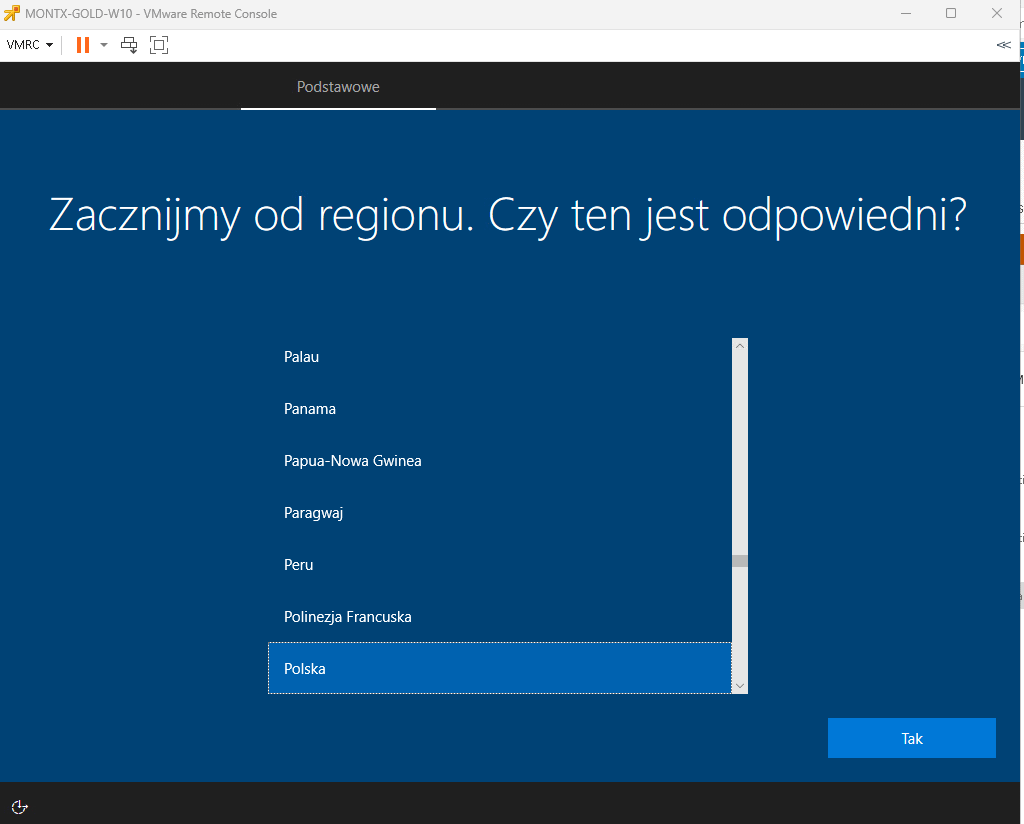Select Polinezja Francuska region
This screenshot has width=1024, height=824.
point(347,617)
